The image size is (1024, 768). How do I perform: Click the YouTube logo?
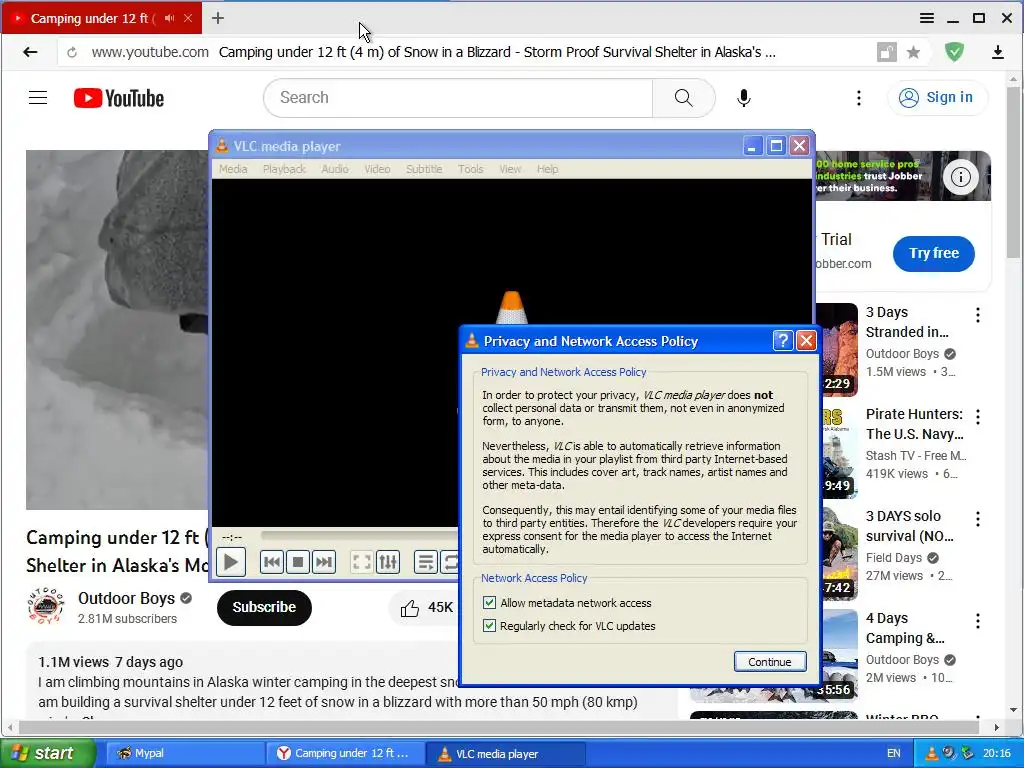coord(119,98)
